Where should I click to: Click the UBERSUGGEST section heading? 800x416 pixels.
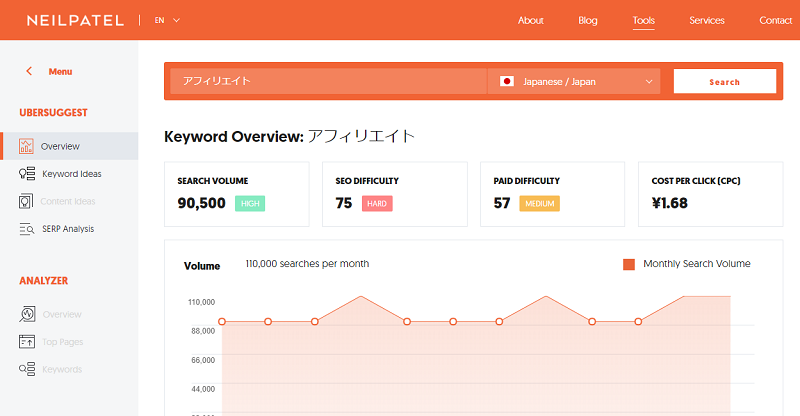click(x=53, y=113)
